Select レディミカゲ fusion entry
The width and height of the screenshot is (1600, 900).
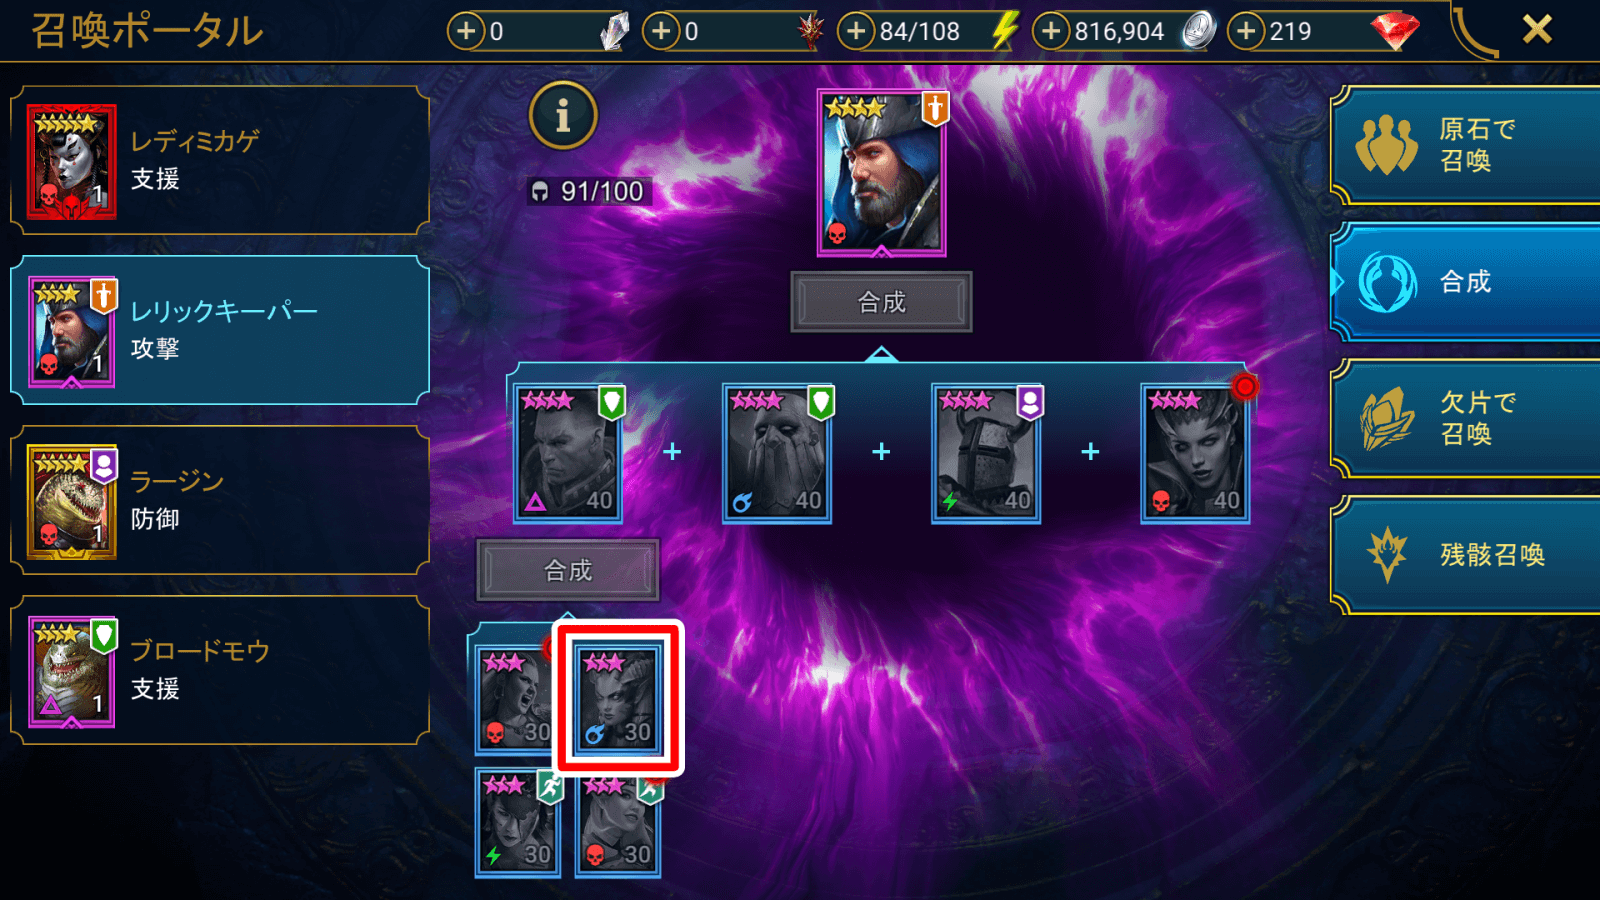pos(220,160)
